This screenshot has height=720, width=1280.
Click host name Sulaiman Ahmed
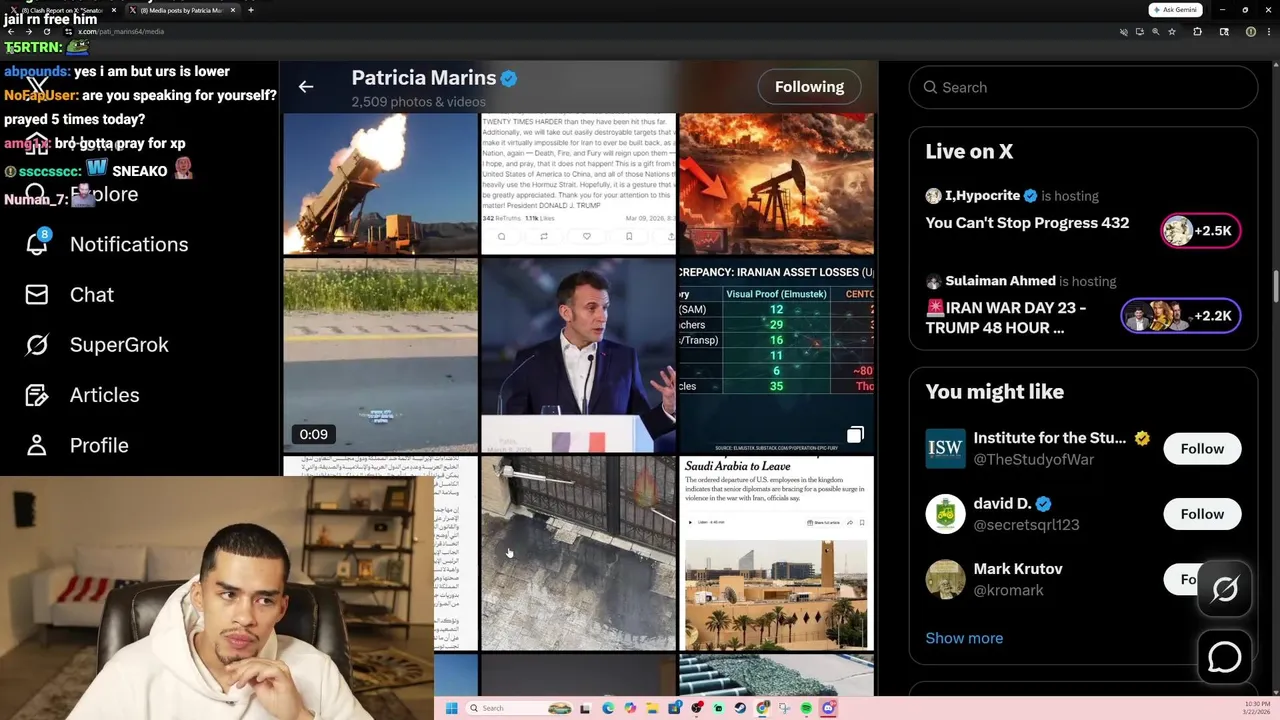click(x=1000, y=281)
